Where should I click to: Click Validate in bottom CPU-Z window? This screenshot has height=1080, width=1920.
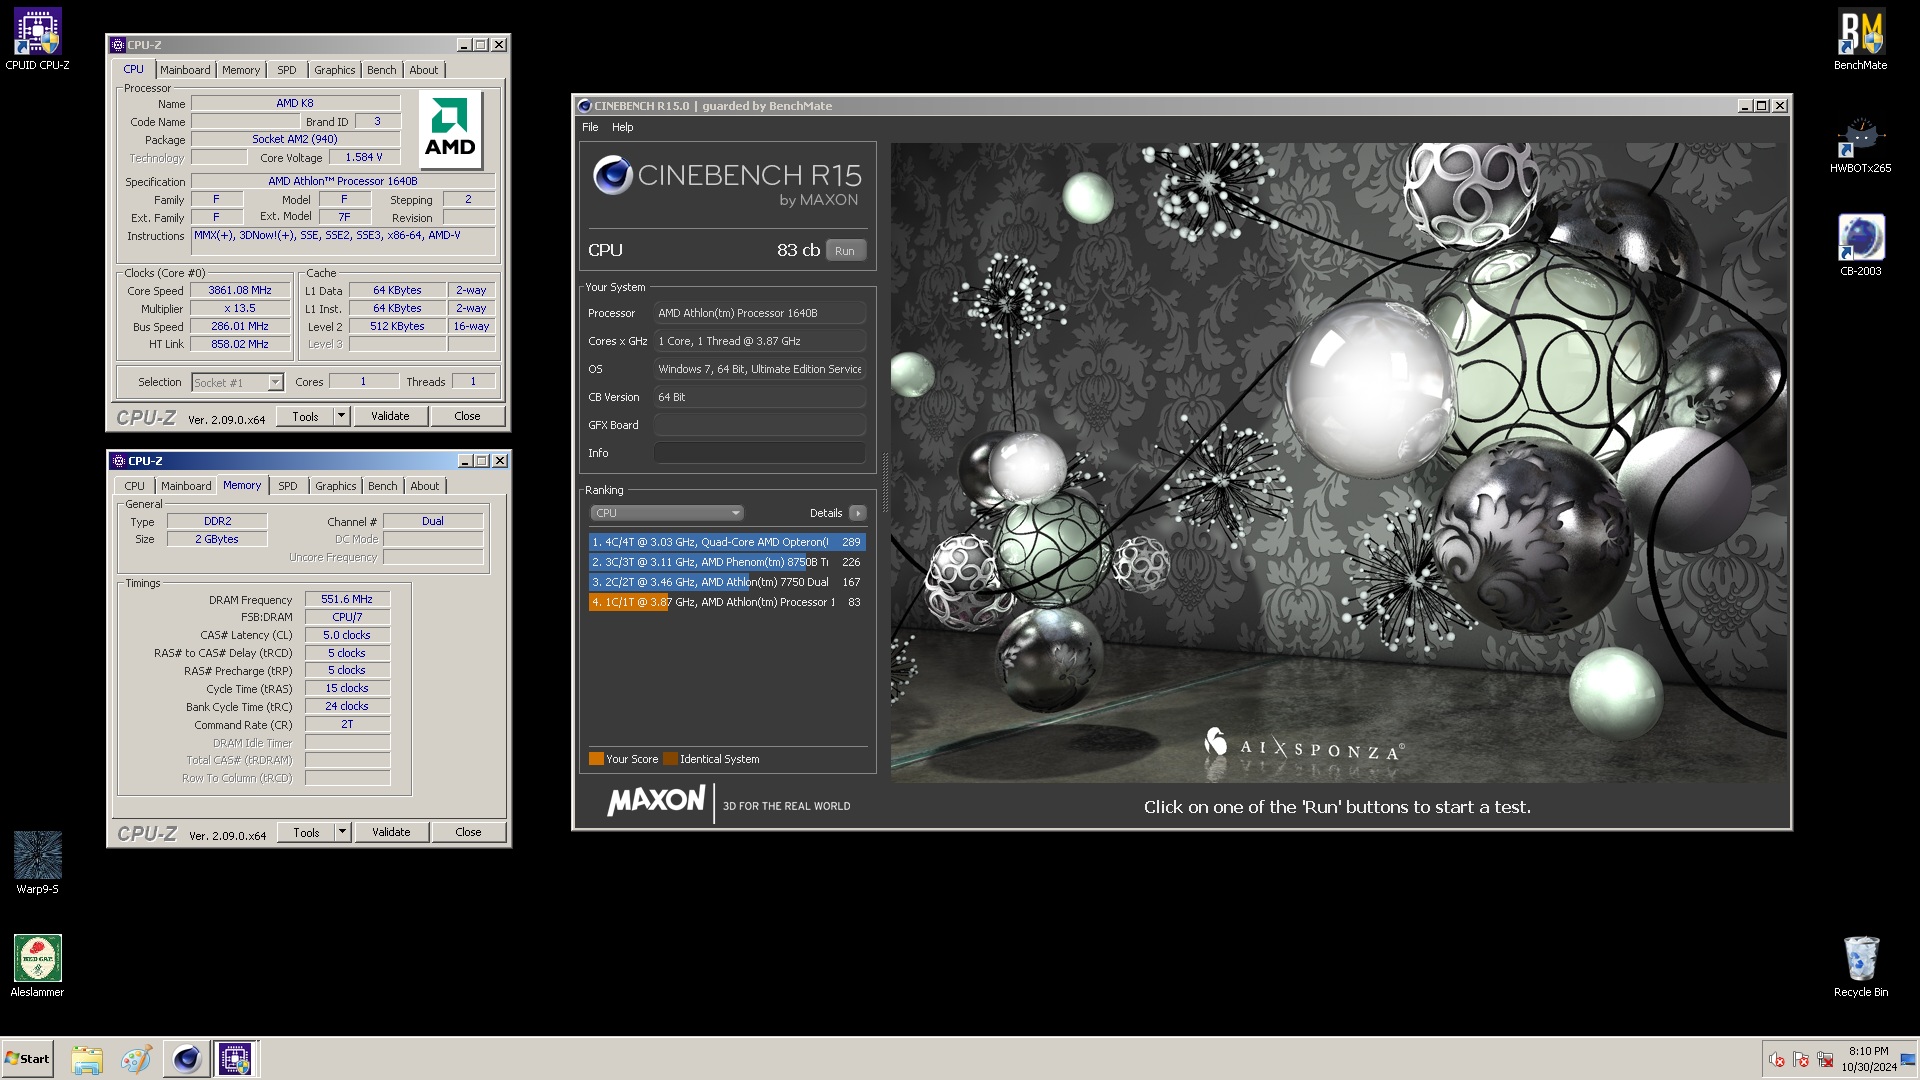click(391, 832)
